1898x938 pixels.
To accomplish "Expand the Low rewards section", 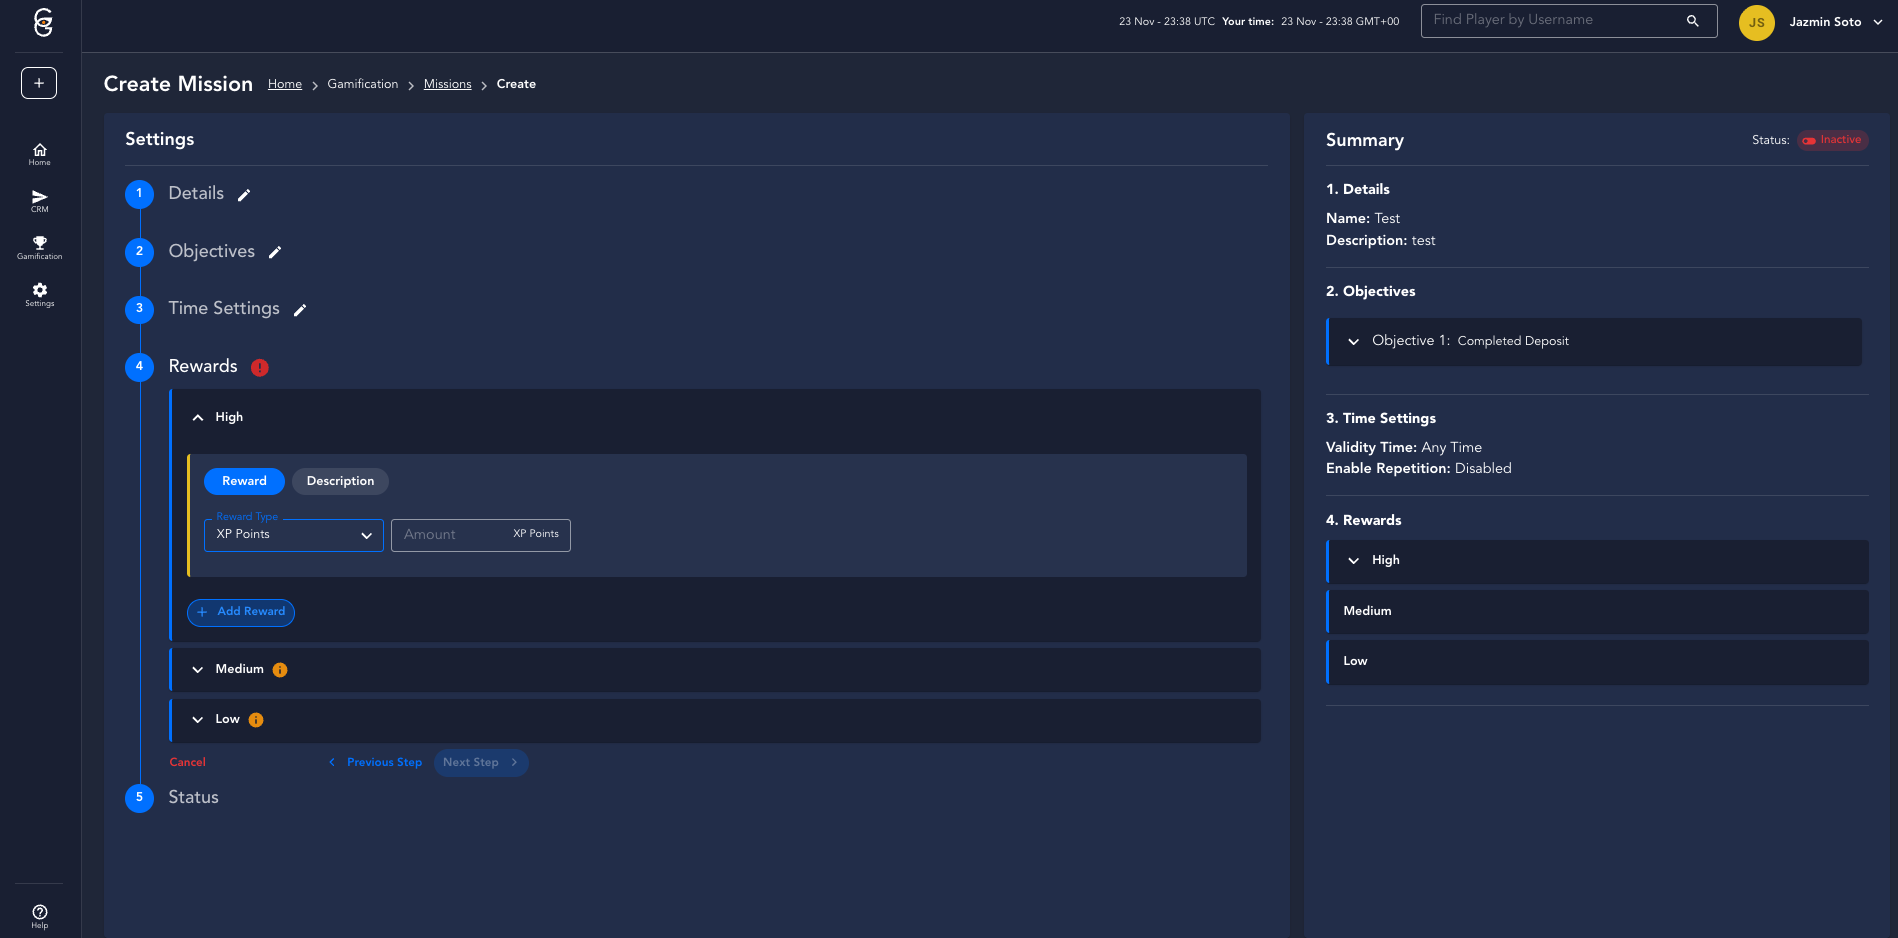I will tap(198, 720).
